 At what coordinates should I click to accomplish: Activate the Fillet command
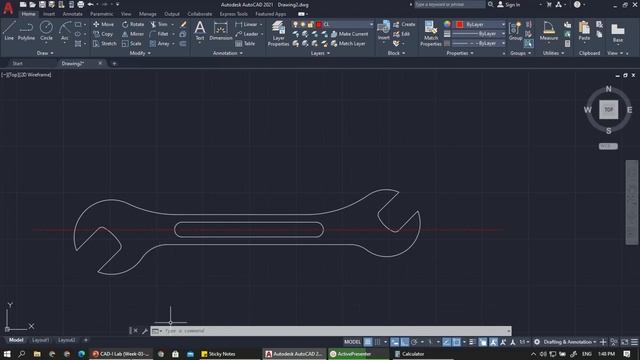159,34
